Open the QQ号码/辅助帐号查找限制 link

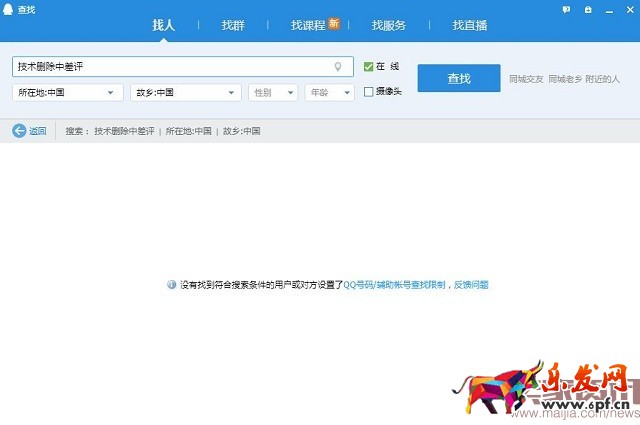(x=394, y=285)
